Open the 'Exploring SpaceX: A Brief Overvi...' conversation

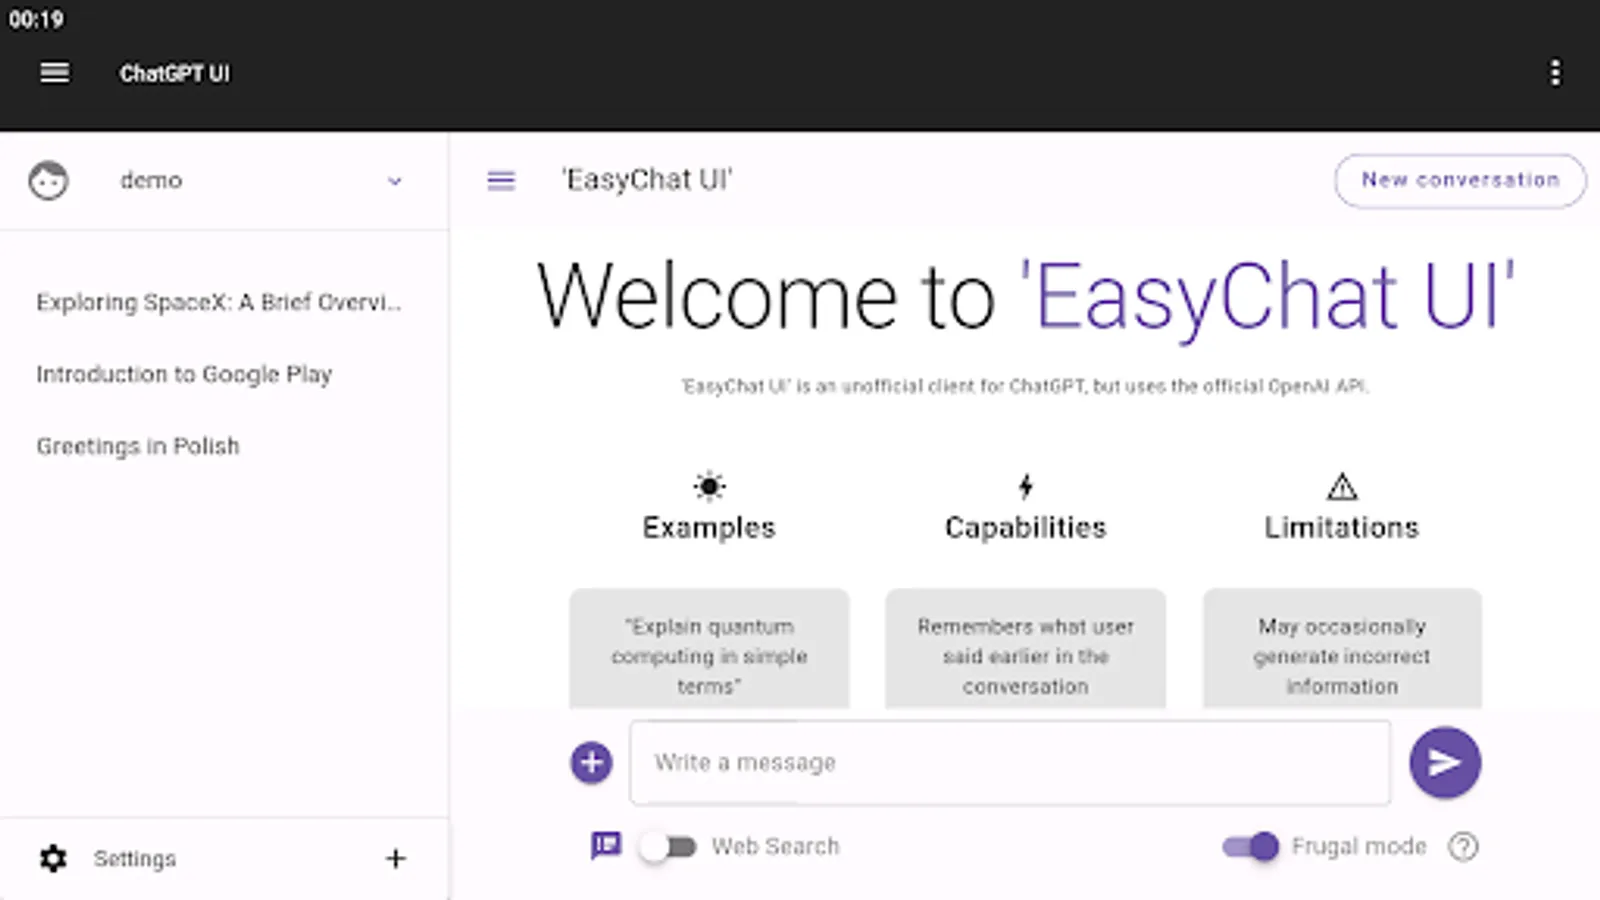tap(219, 302)
